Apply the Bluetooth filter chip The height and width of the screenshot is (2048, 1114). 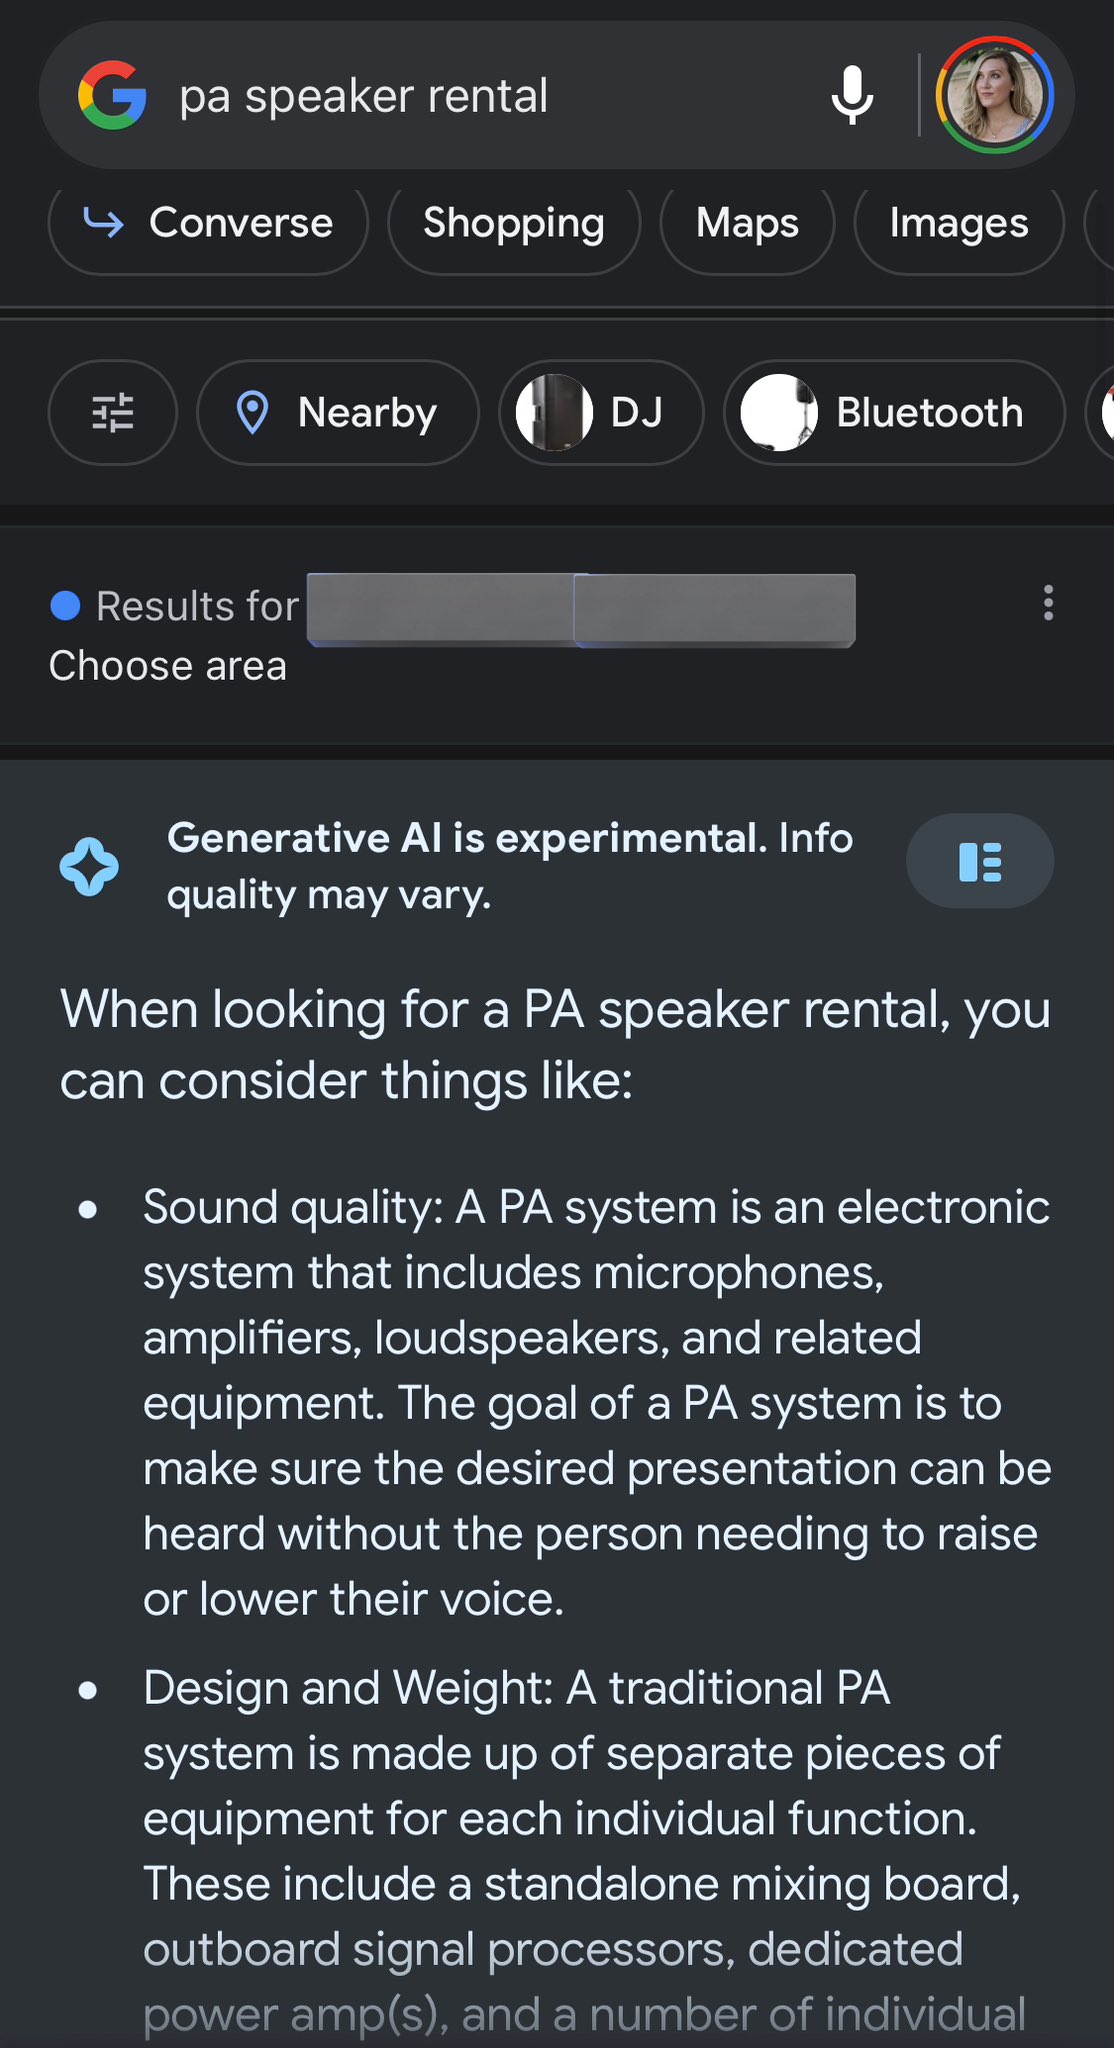coord(895,412)
